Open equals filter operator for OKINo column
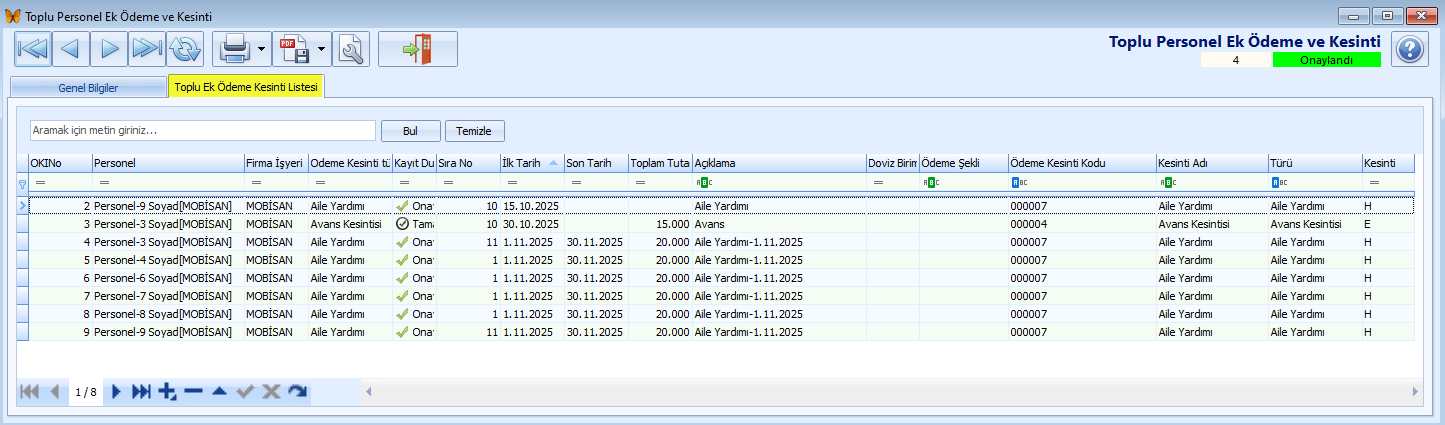Image resolution: width=1445 pixels, height=425 pixels. (41, 183)
